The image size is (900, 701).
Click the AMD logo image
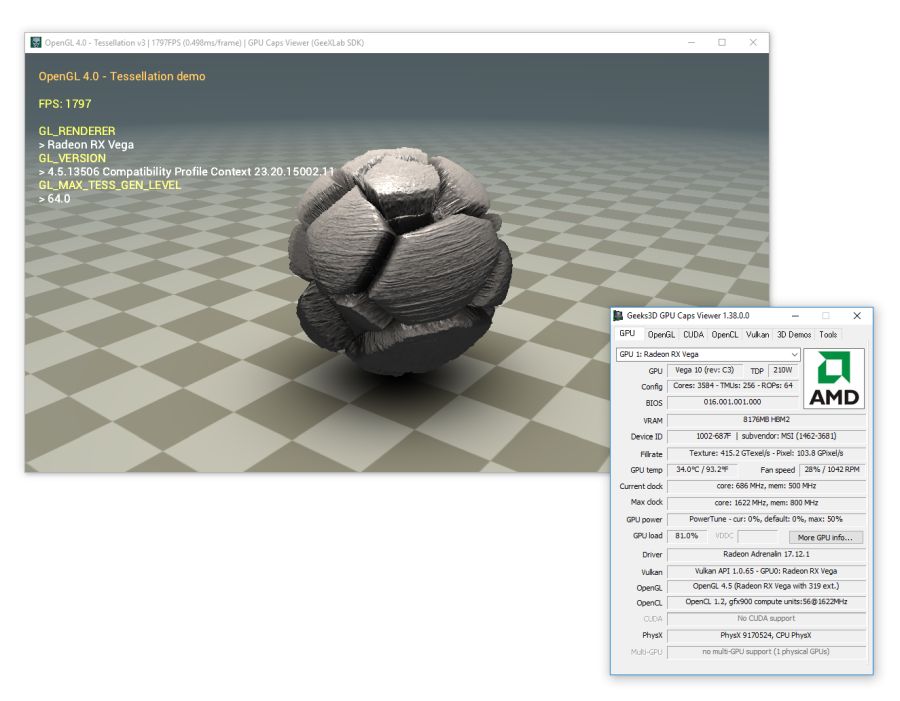coord(833,378)
